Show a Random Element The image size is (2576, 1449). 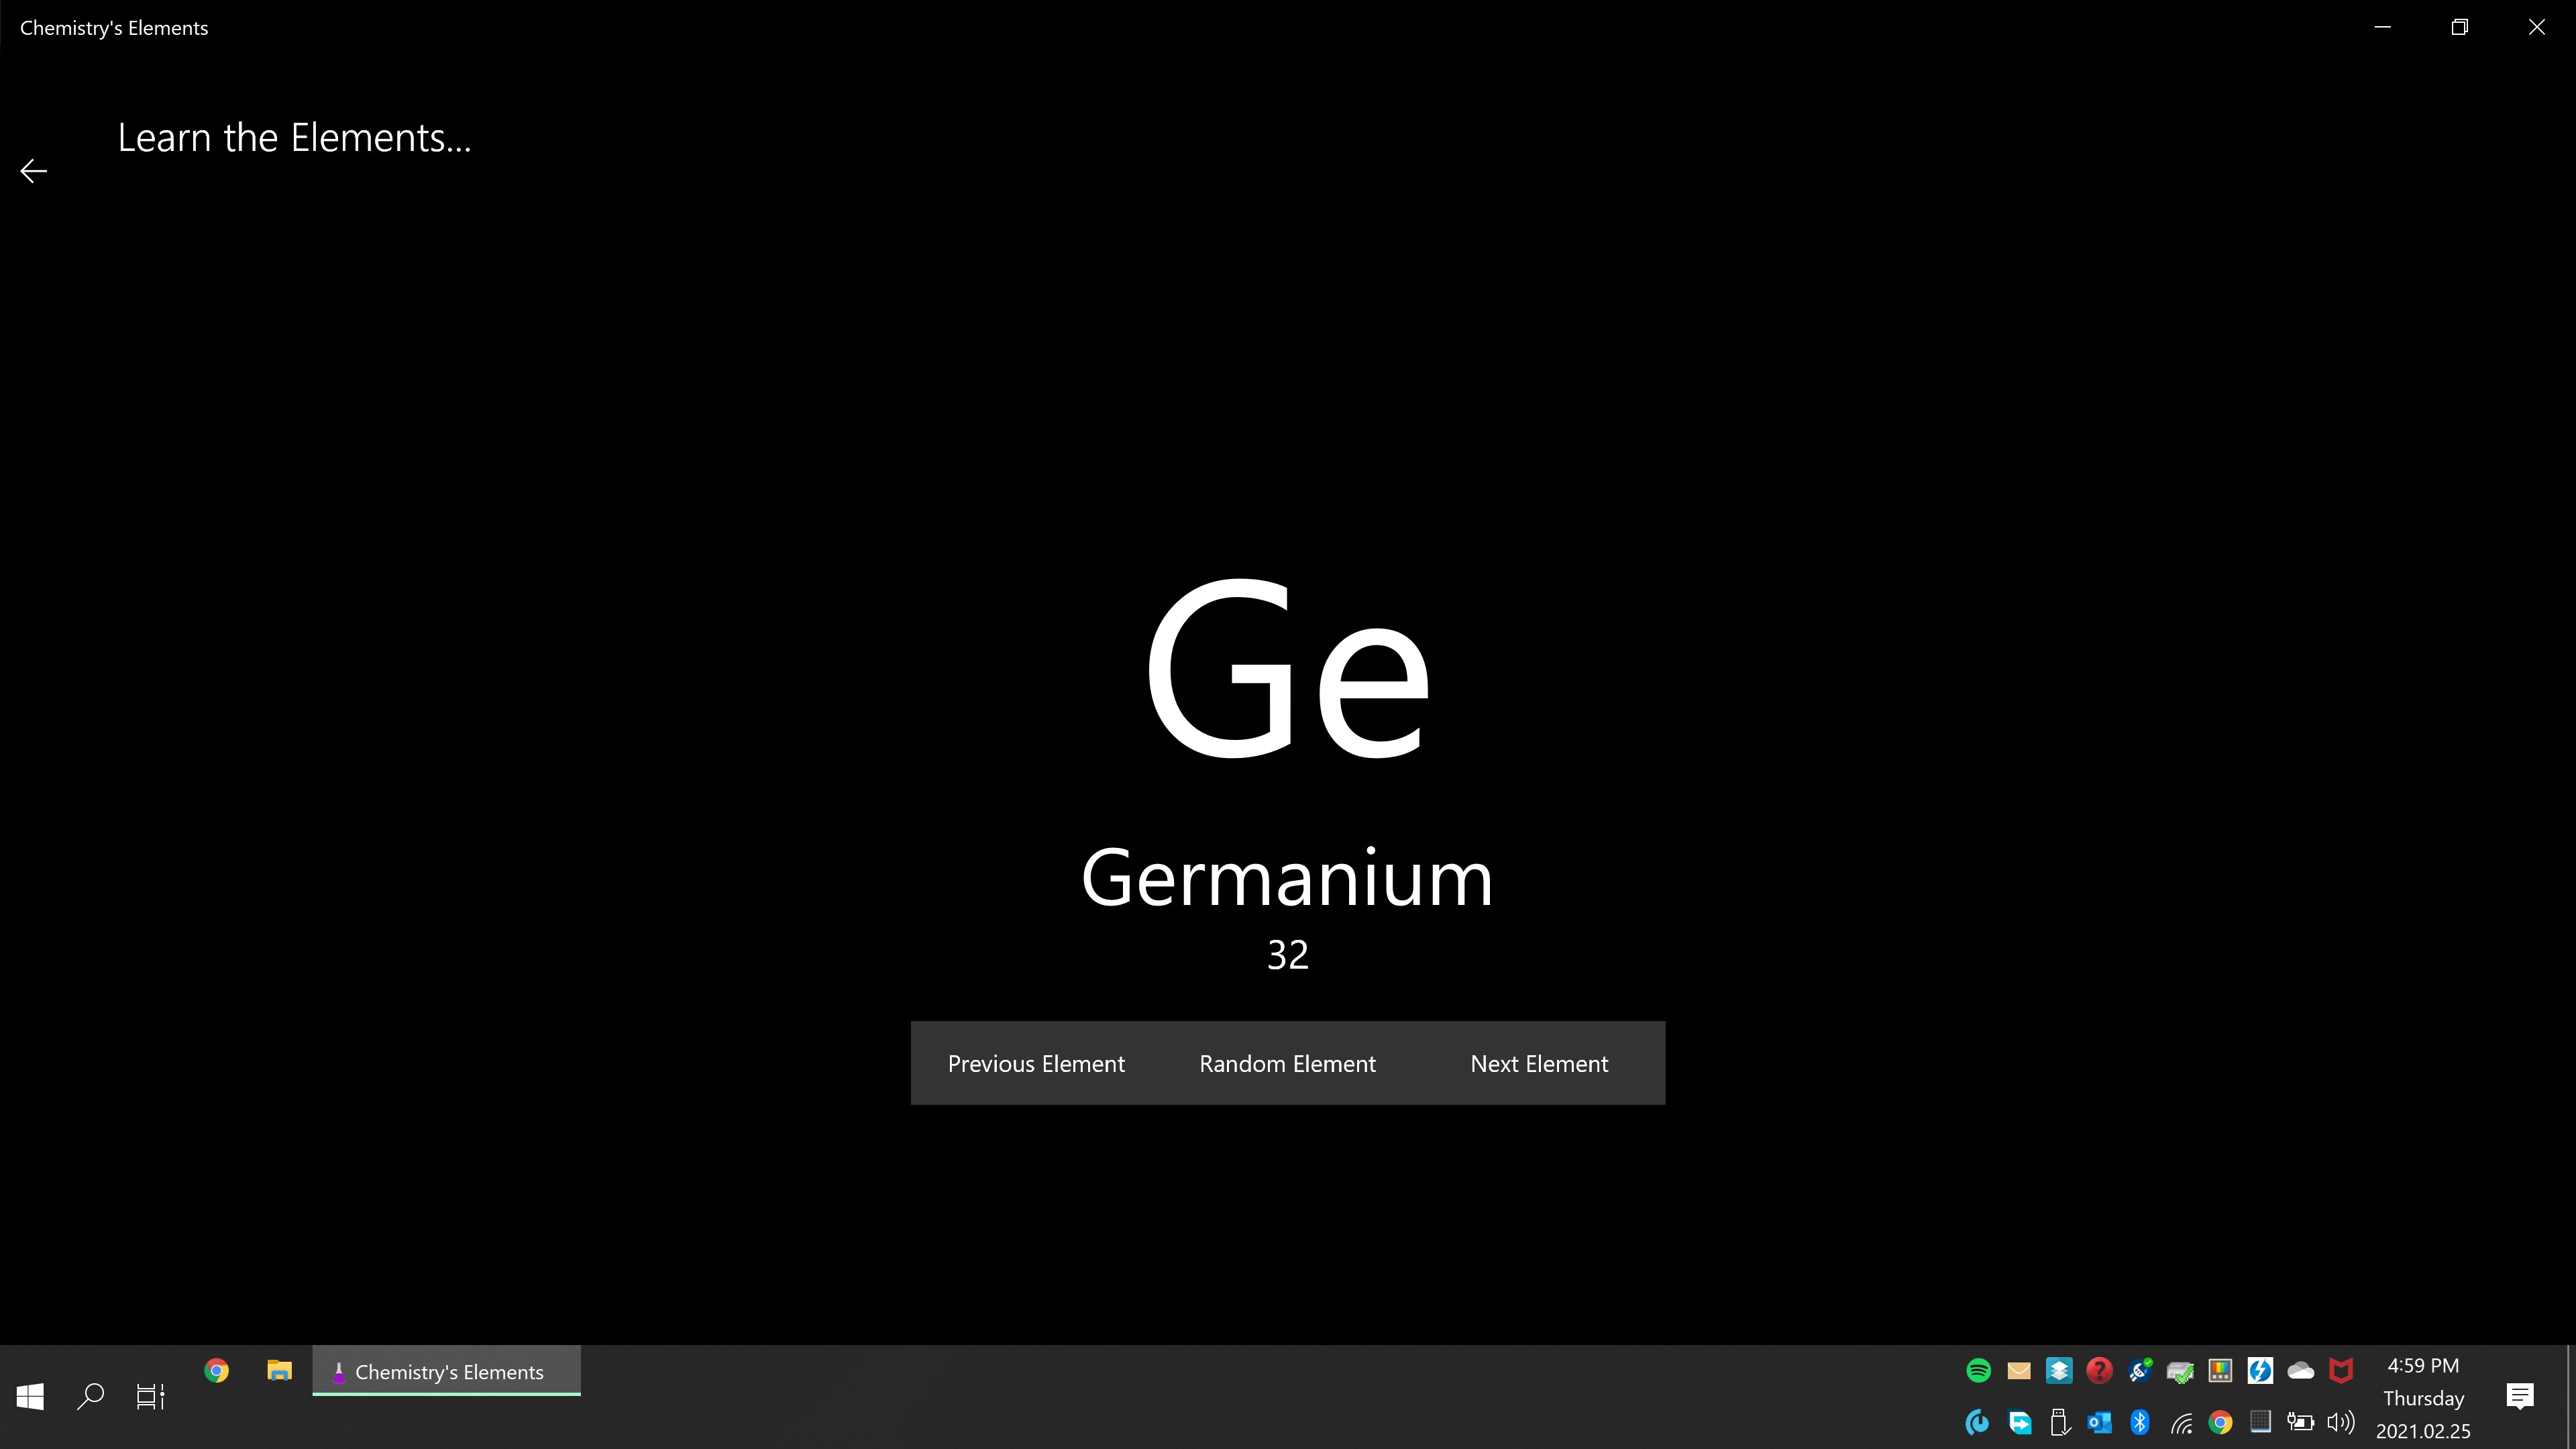click(1287, 1063)
